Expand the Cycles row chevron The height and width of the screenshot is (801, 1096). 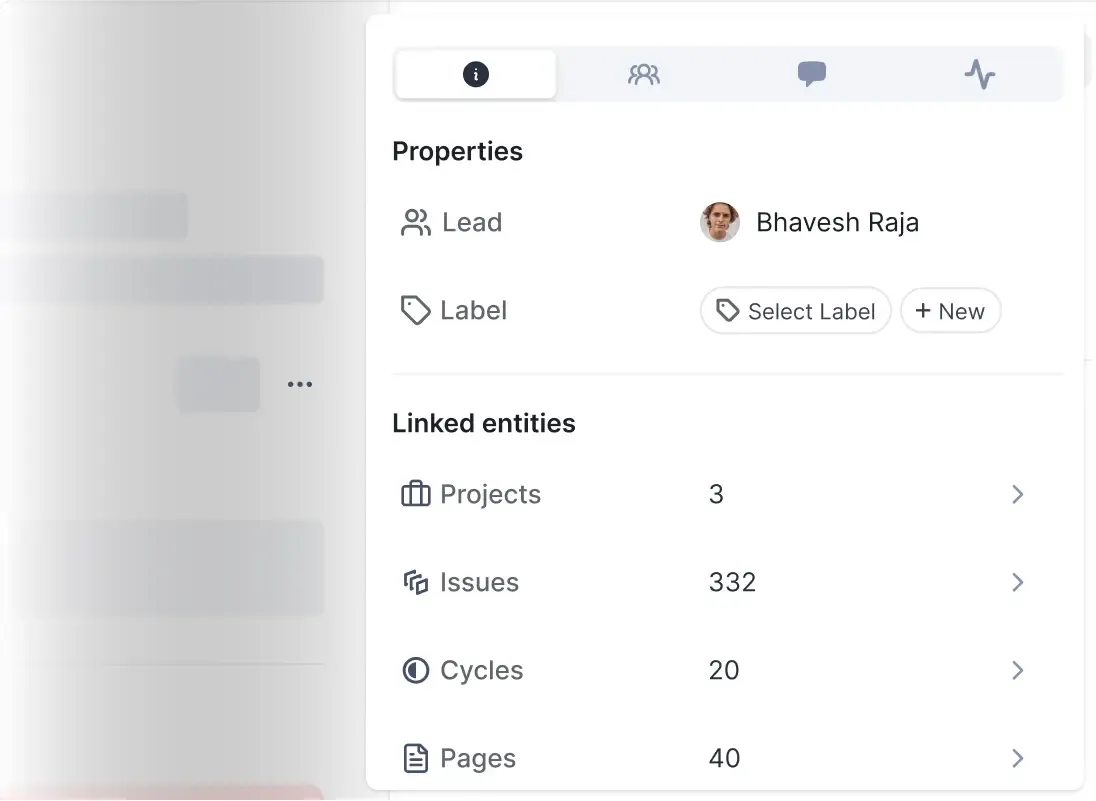click(x=1017, y=670)
